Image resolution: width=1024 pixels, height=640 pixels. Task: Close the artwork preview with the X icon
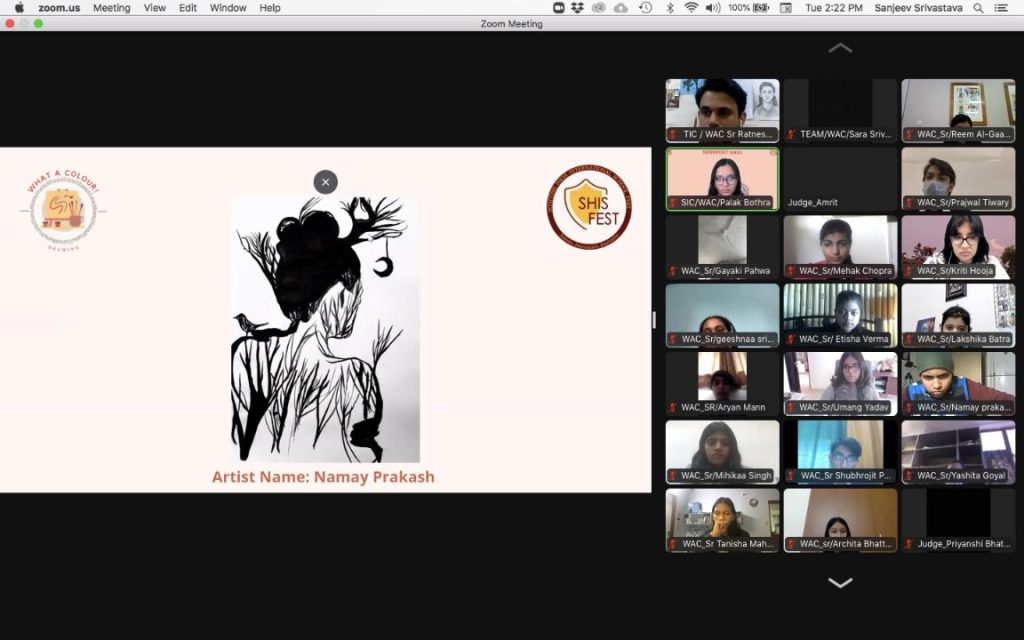tap(325, 182)
